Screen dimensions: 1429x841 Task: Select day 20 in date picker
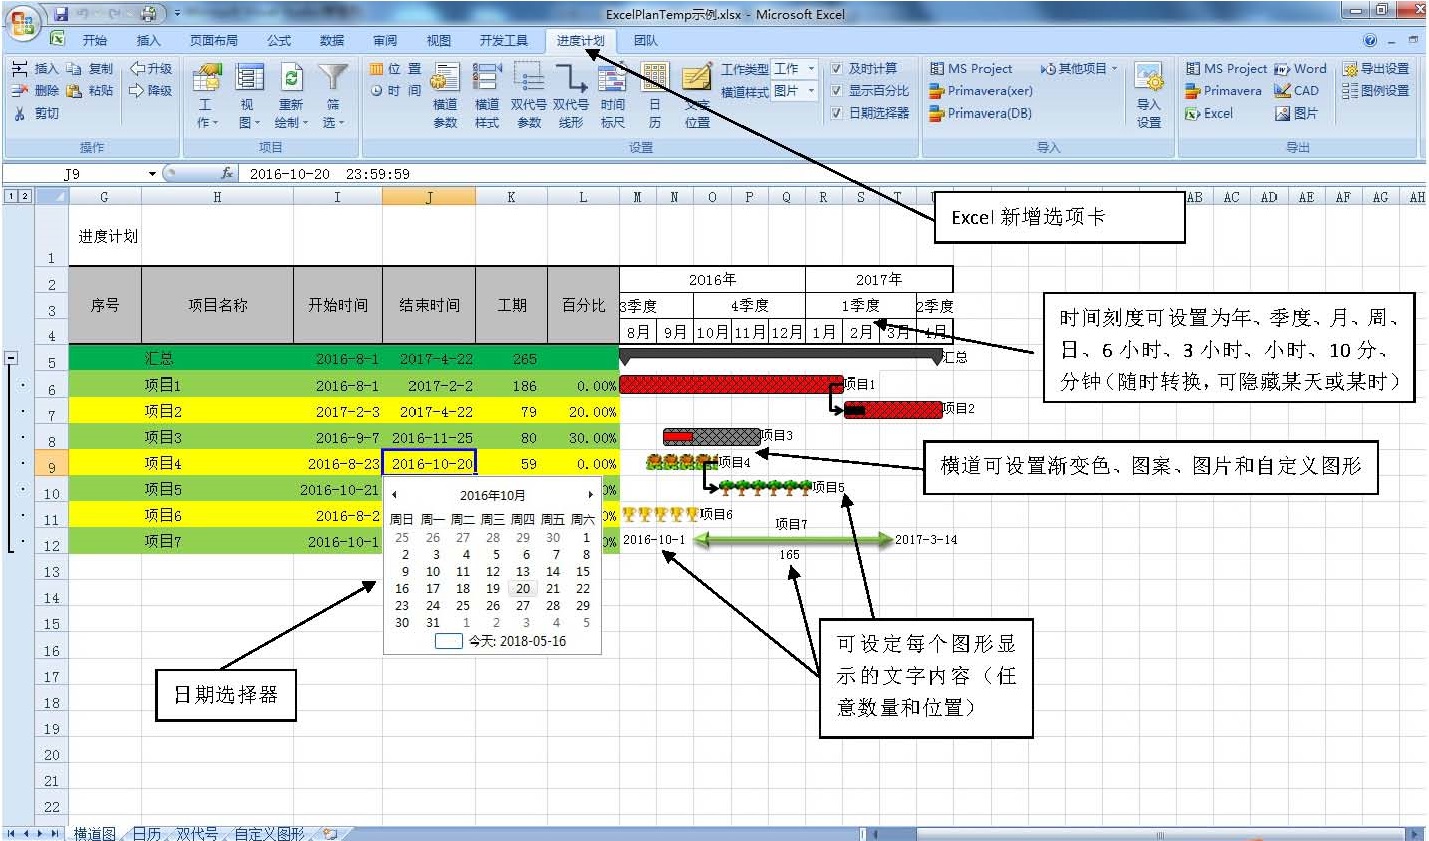[522, 589]
